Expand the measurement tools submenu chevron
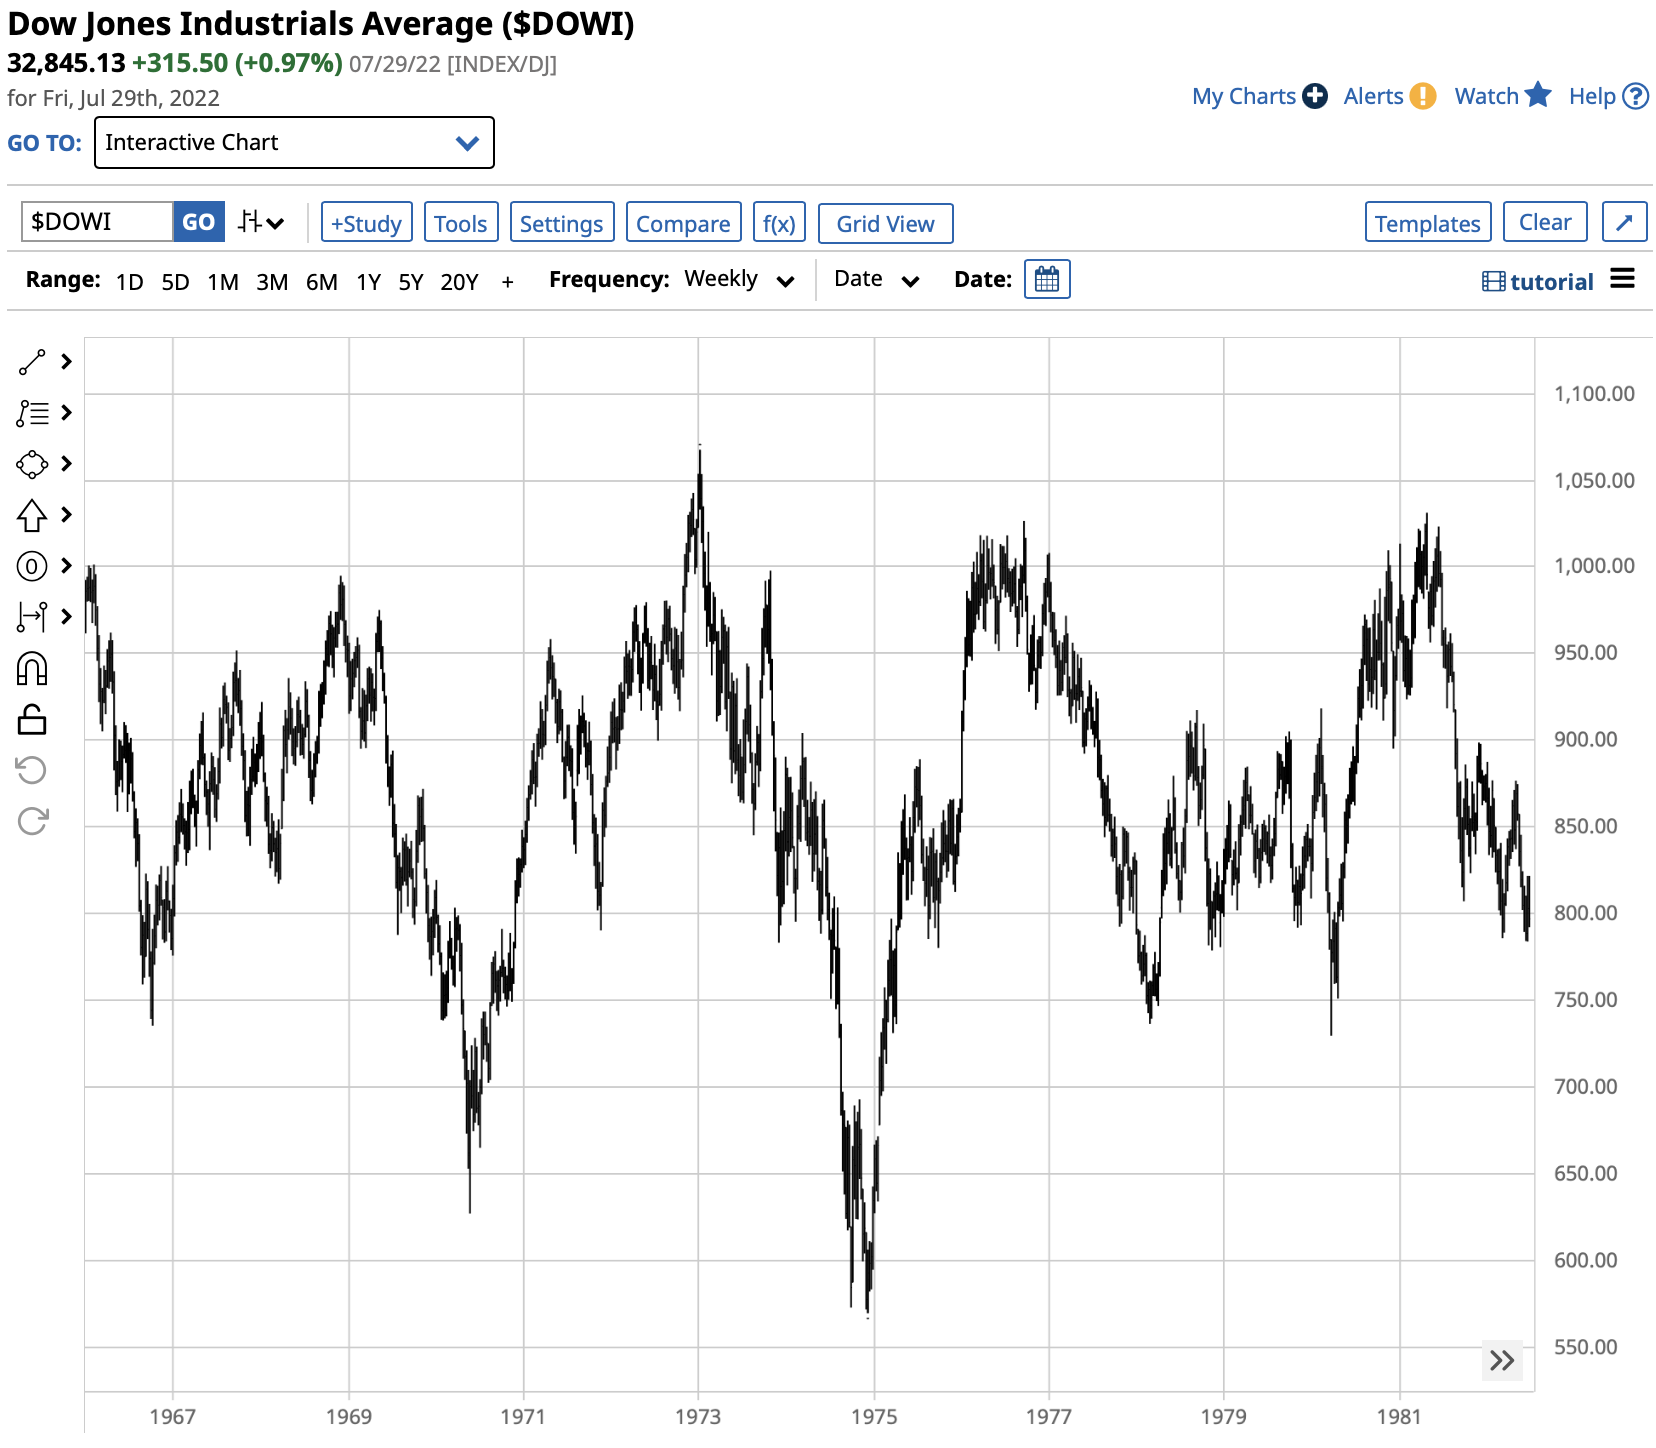Screen dimensions: 1656x1448 [67, 617]
